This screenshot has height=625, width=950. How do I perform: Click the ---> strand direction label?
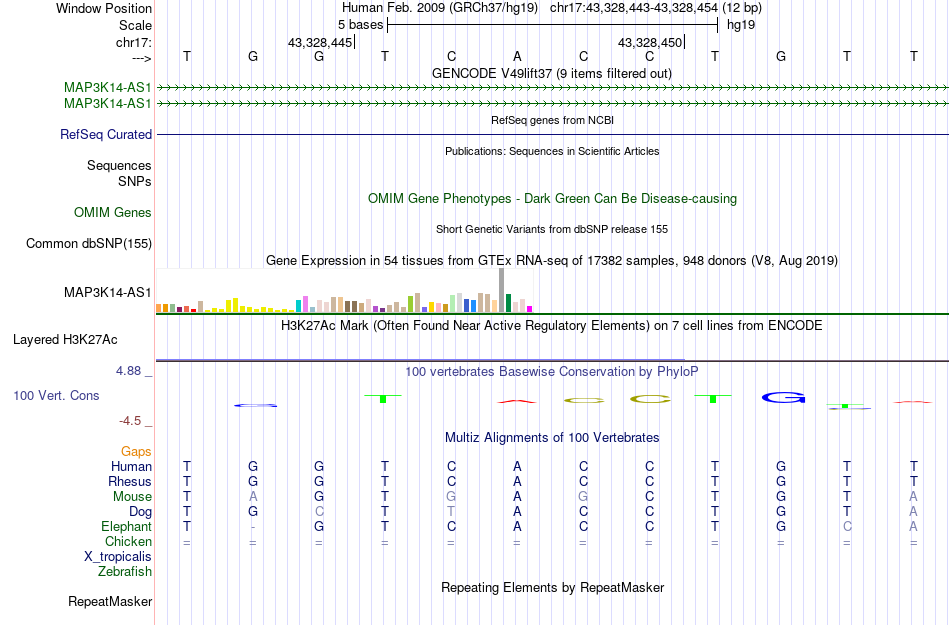142,58
